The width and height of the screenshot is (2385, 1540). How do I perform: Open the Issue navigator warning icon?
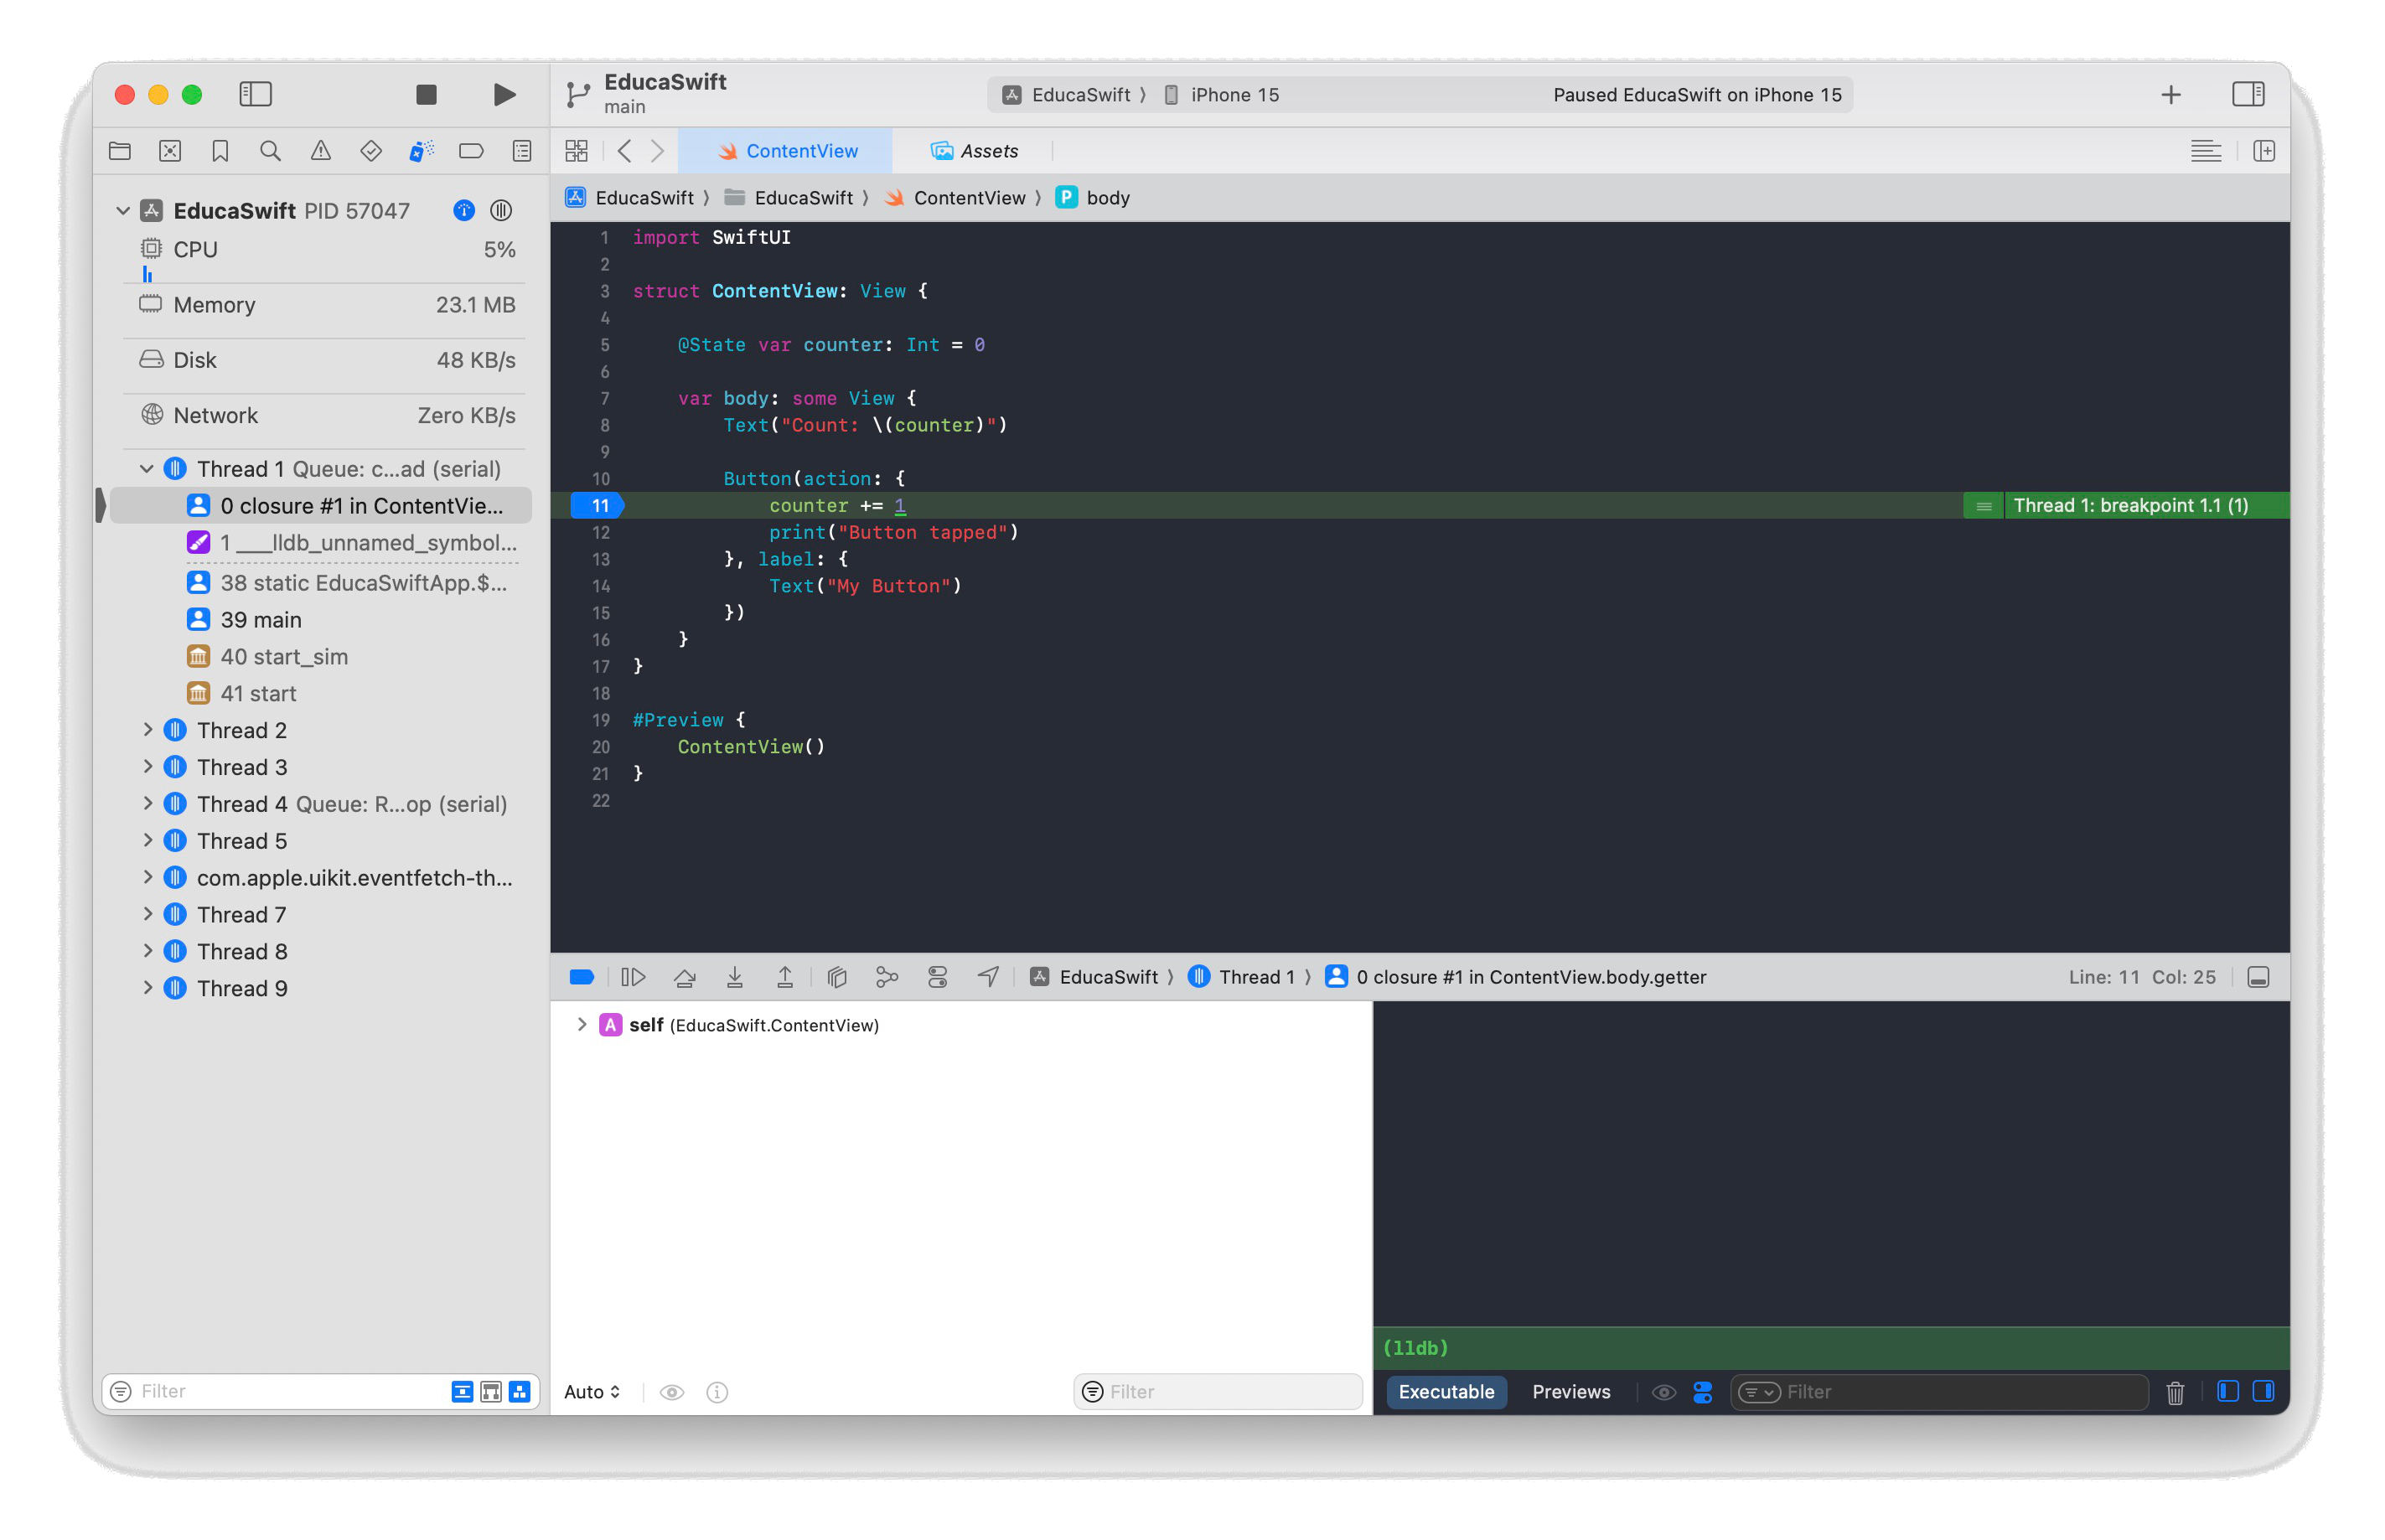pyautogui.click(x=320, y=151)
